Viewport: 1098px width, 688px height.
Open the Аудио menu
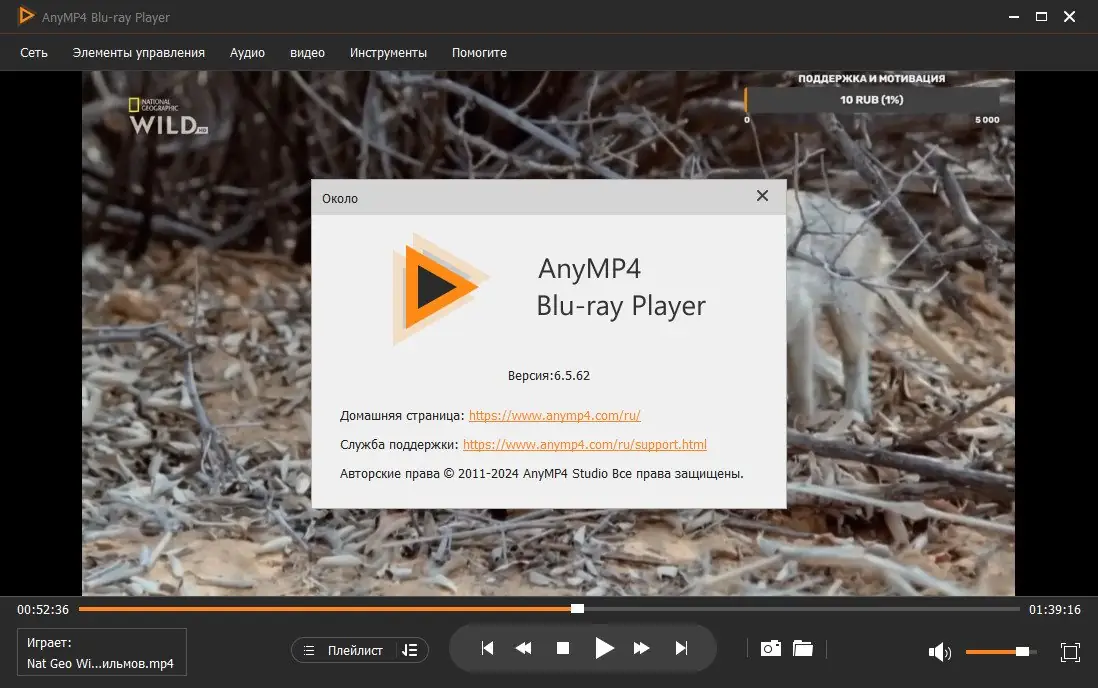(247, 52)
